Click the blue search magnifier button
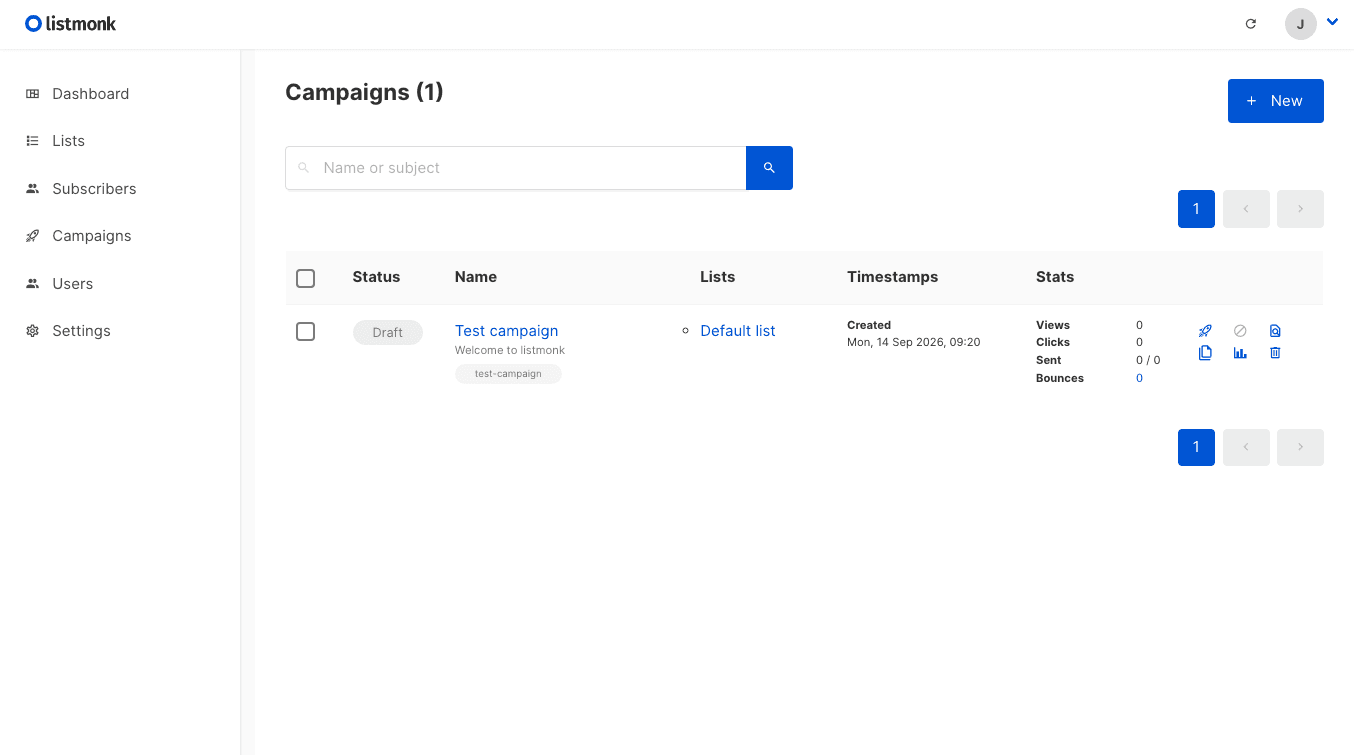Viewport: 1354px width, 755px height. [x=769, y=168]
